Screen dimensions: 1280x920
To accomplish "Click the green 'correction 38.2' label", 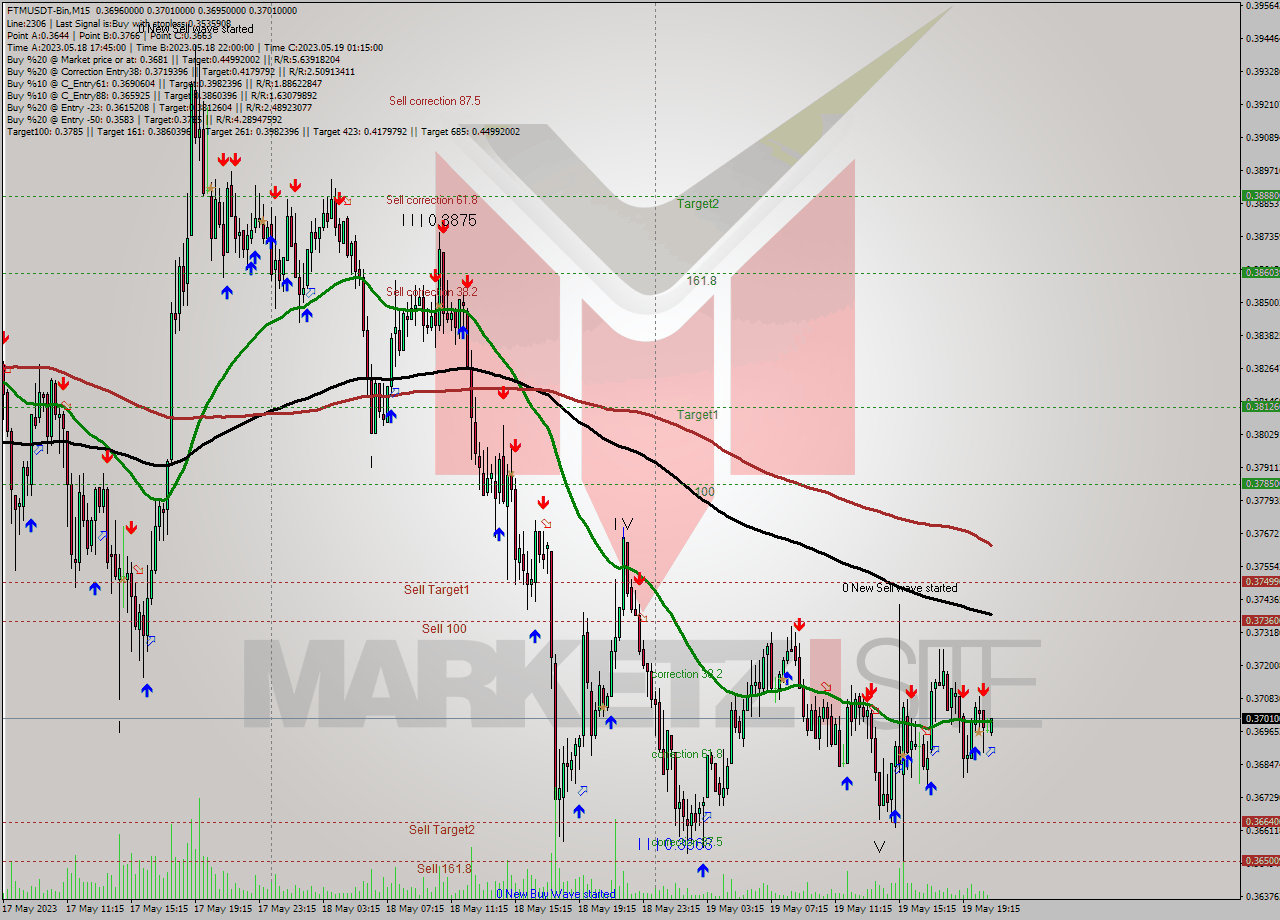I will click(687, 674).
